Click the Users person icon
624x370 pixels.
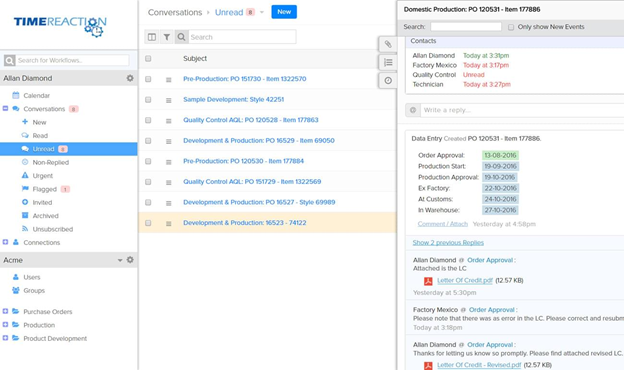click(16, 277)
